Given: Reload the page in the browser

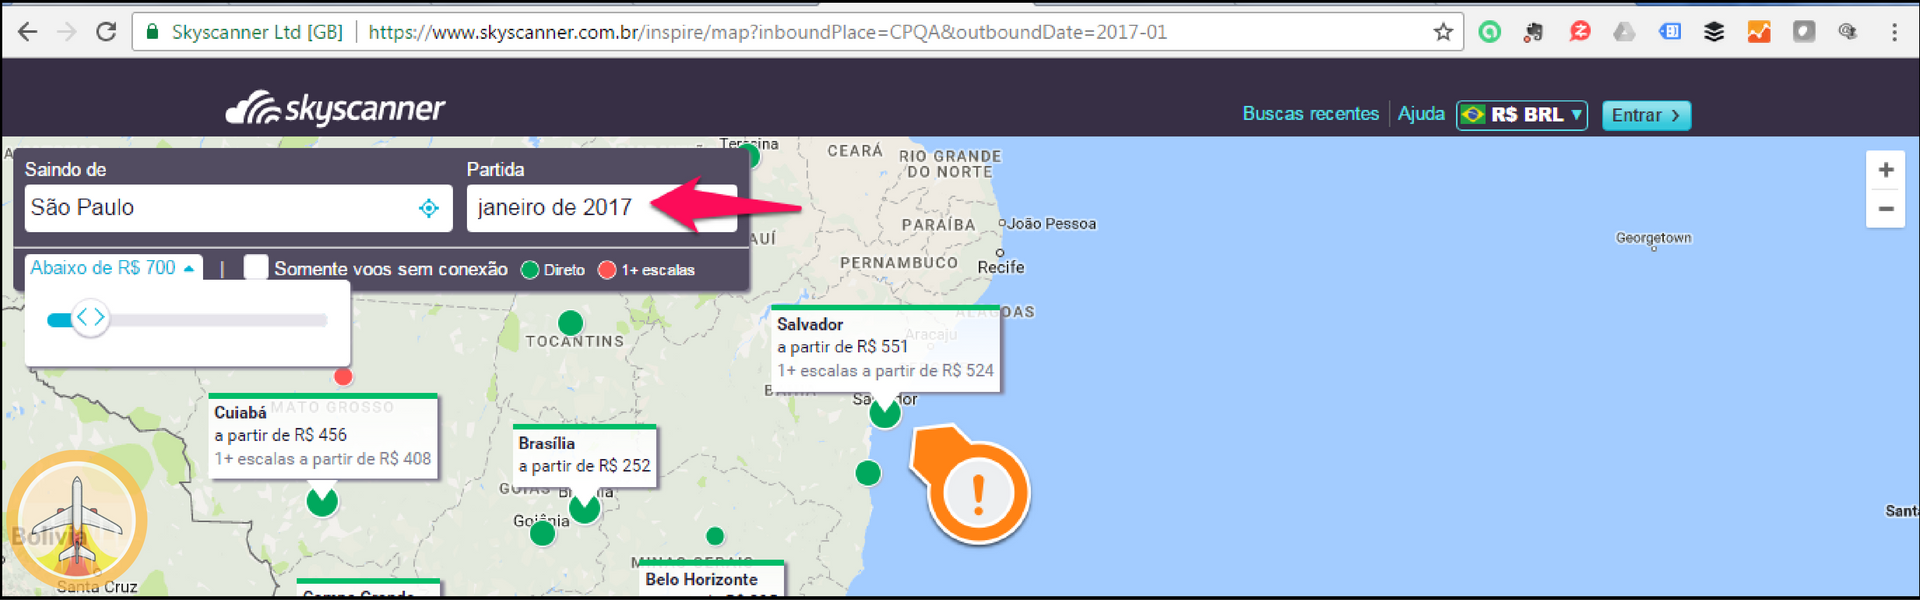Looking at the screenshot, I should pos(106,32).
